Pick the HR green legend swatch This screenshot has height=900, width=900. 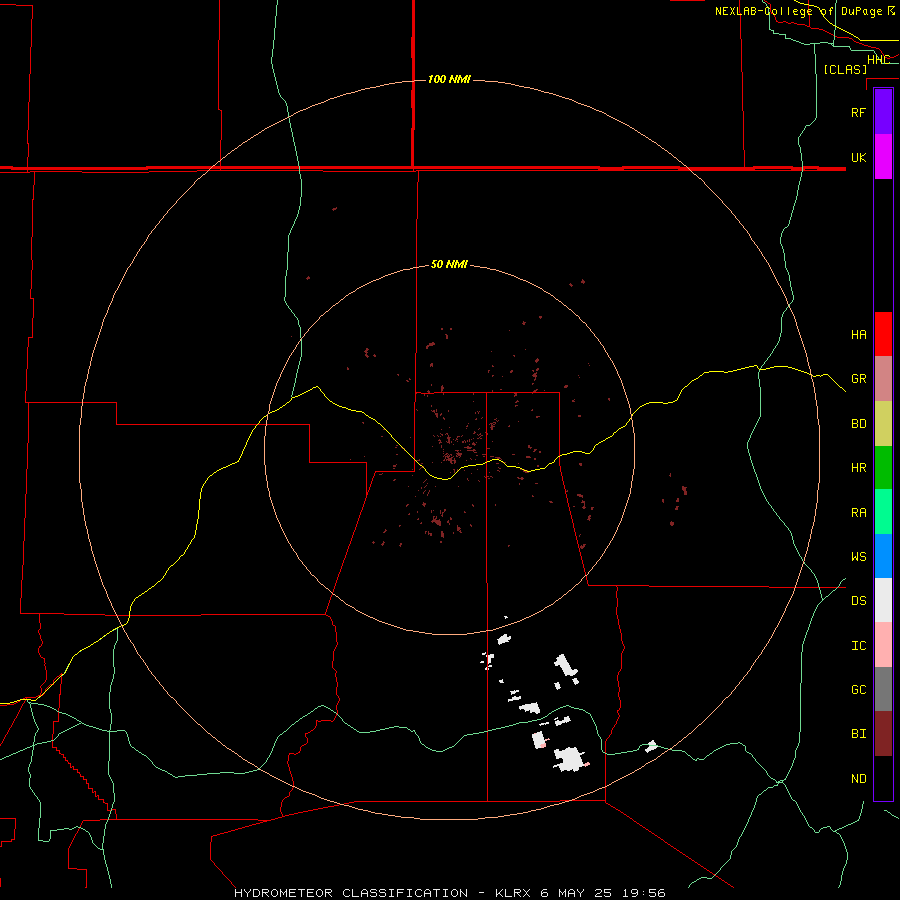click(883, 468)
